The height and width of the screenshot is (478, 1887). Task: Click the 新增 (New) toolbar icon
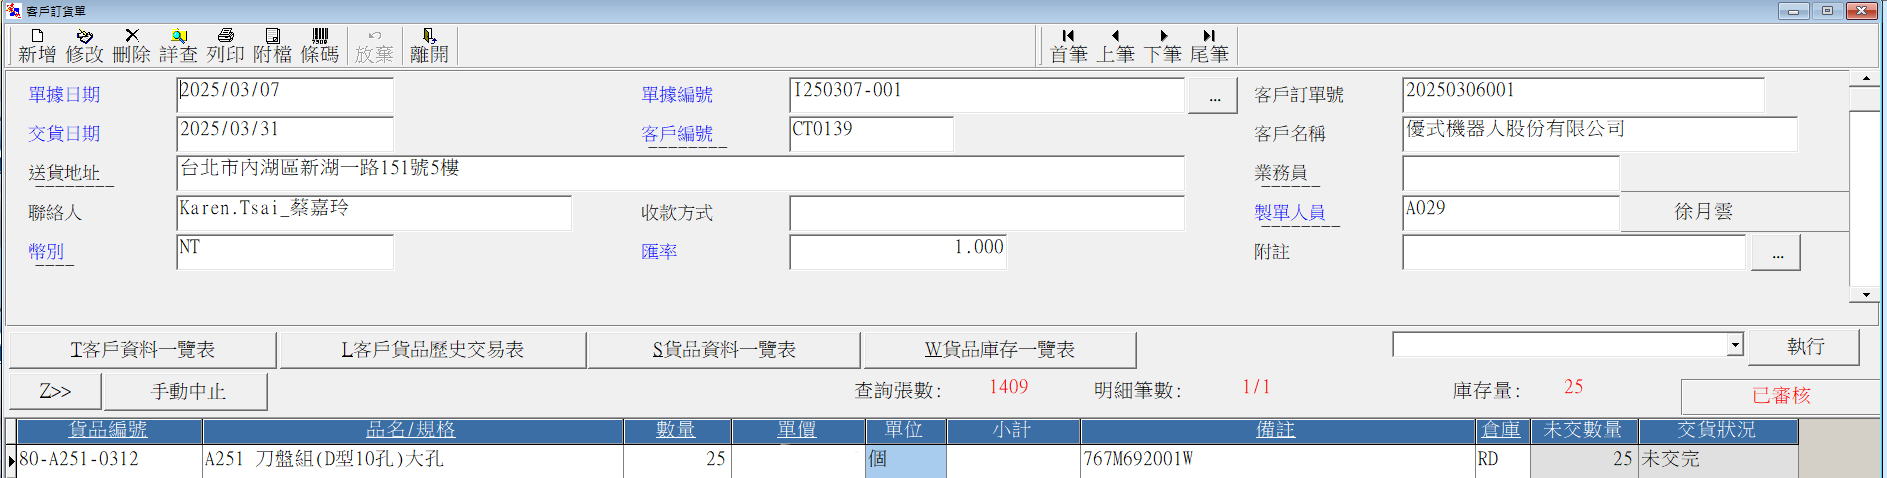tap(37, 46)
